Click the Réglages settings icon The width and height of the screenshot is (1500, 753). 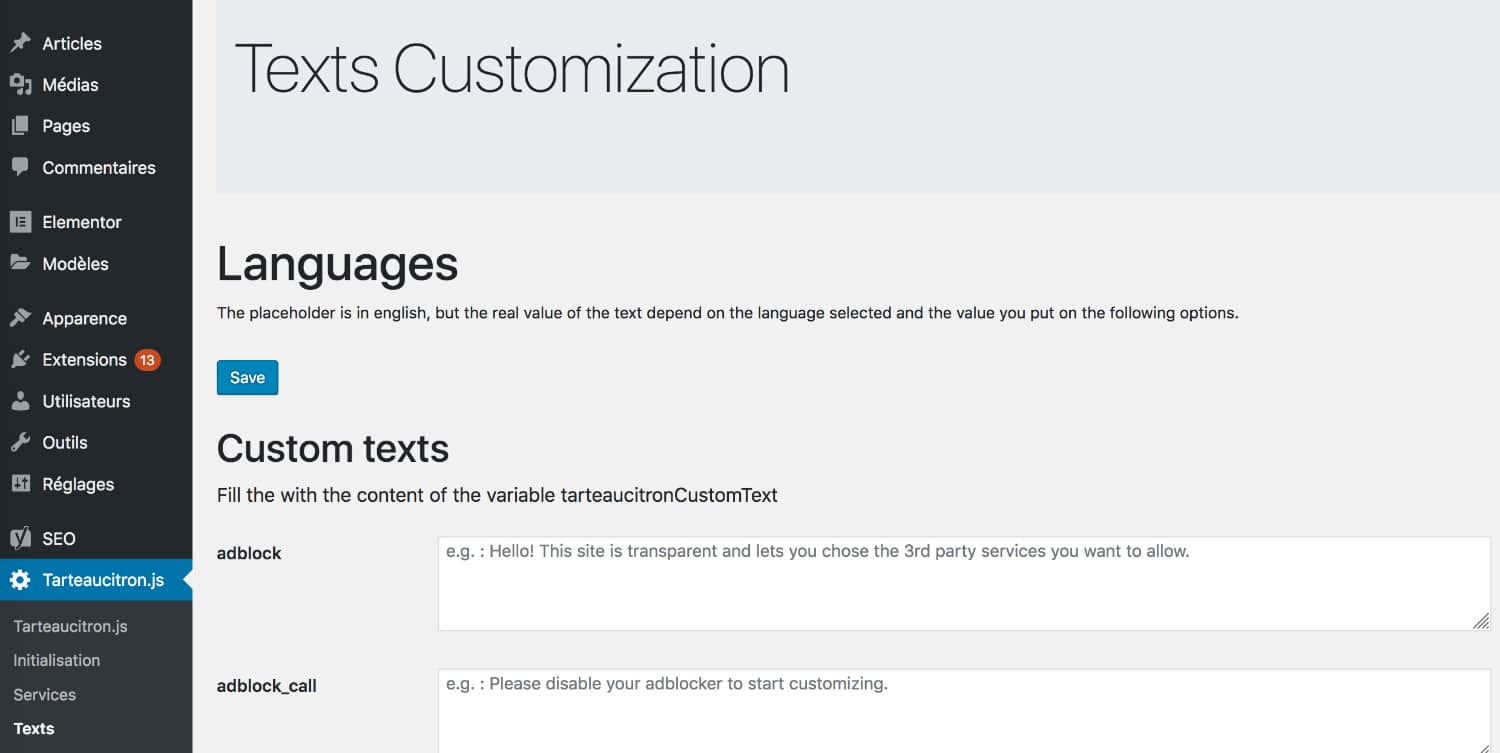click(20, 484)
